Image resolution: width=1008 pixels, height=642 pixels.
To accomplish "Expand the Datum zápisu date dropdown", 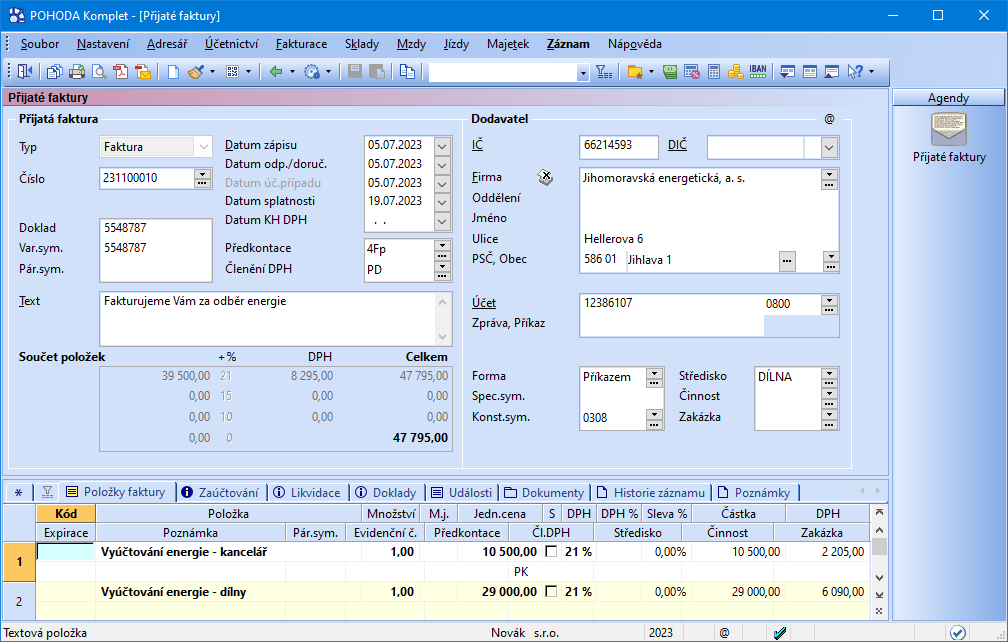I will (x=442, y=146).
